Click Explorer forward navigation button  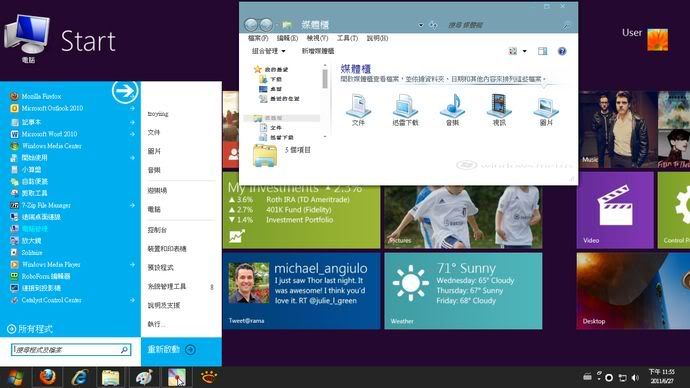[266, 25]
